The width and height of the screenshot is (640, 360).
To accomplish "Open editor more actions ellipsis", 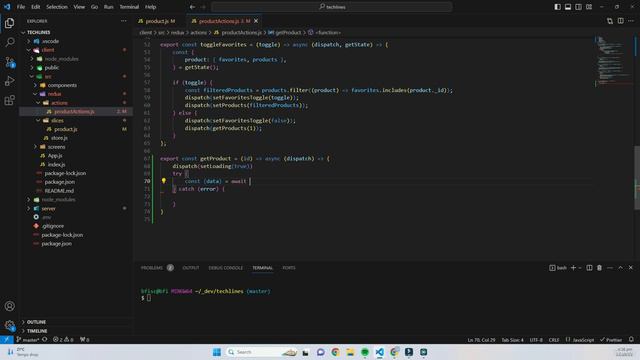I will tap(631, 21).
